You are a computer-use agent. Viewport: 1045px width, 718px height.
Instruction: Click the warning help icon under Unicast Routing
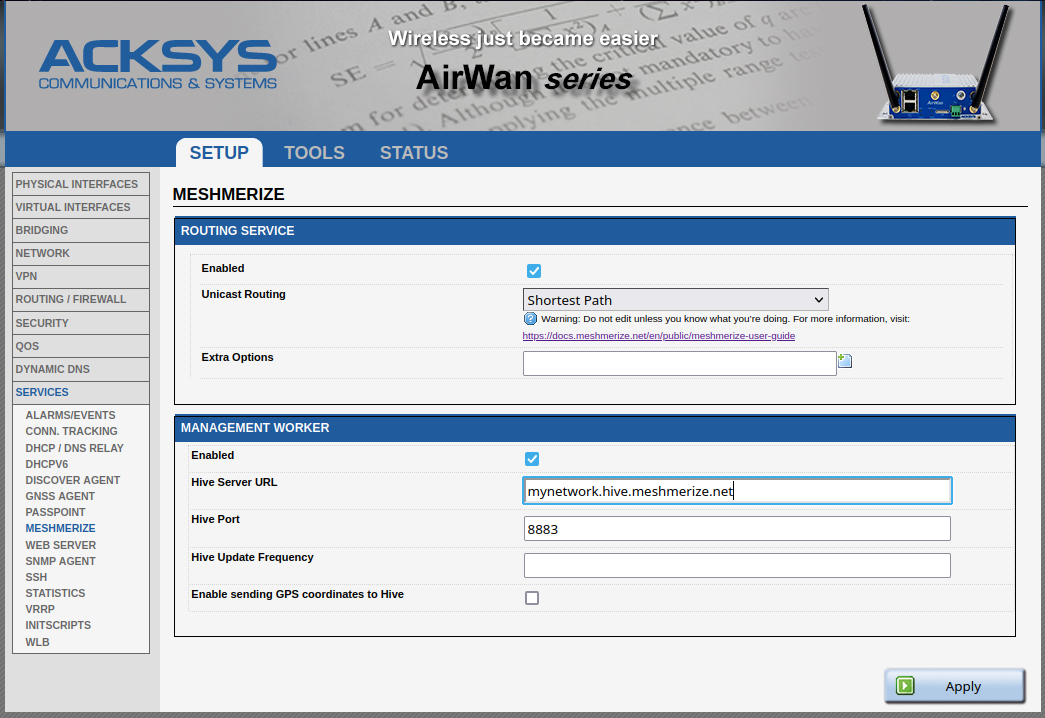[530, 318]
